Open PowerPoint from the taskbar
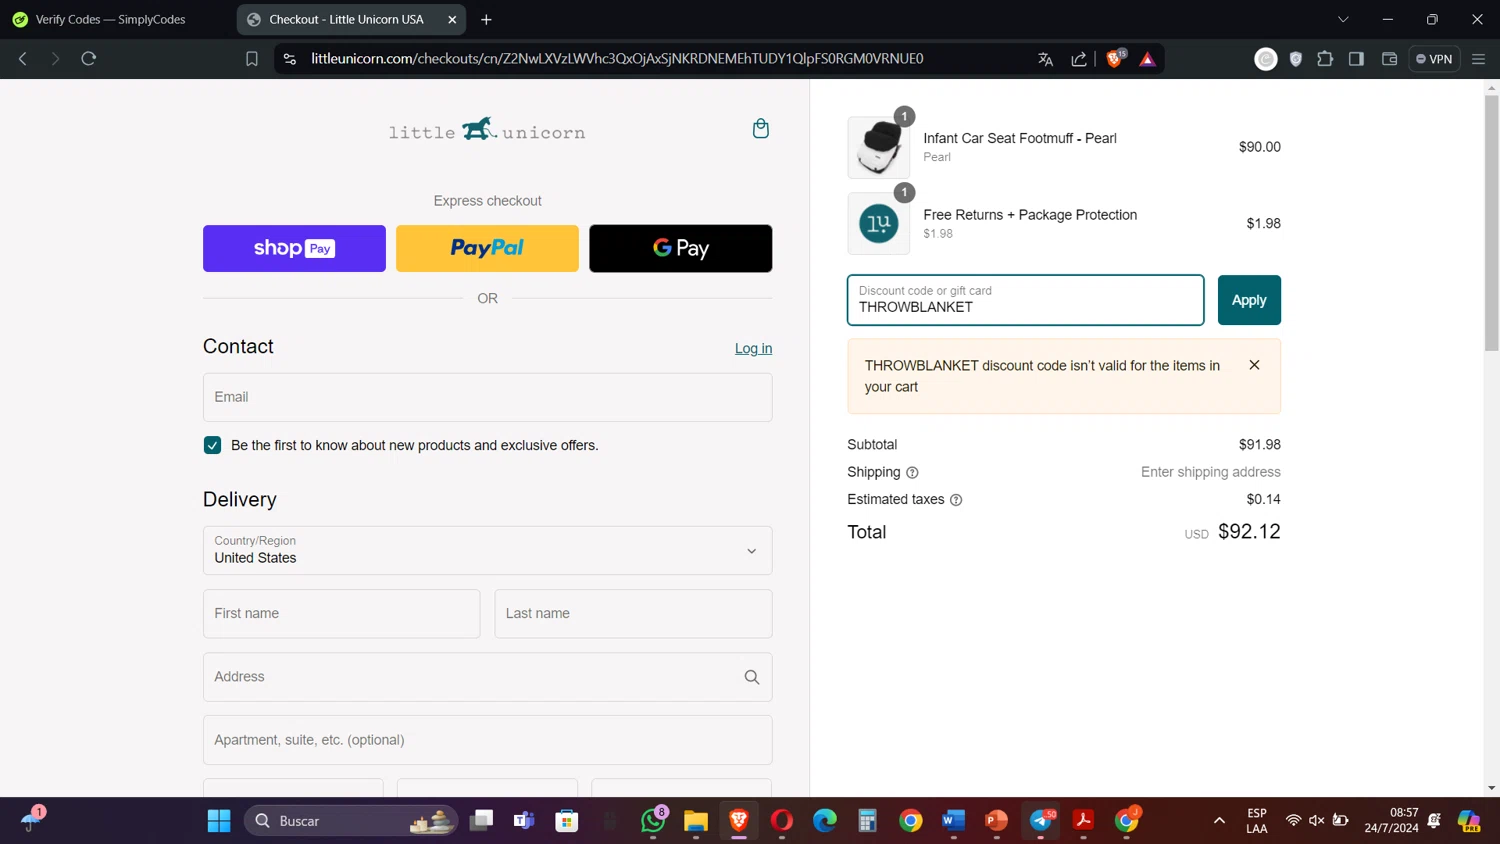This screenshot has height=844, width=1500. click(997, 821)
